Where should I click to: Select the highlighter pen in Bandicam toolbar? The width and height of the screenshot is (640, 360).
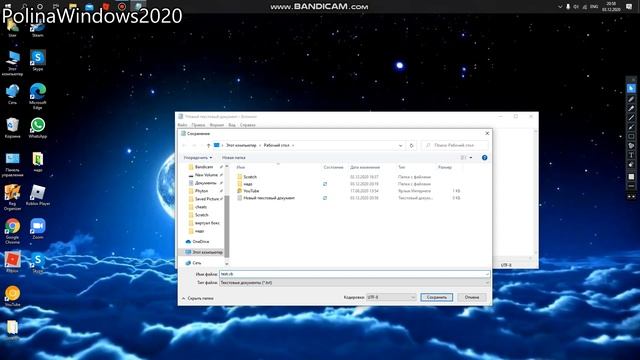[x=631, y=108]
